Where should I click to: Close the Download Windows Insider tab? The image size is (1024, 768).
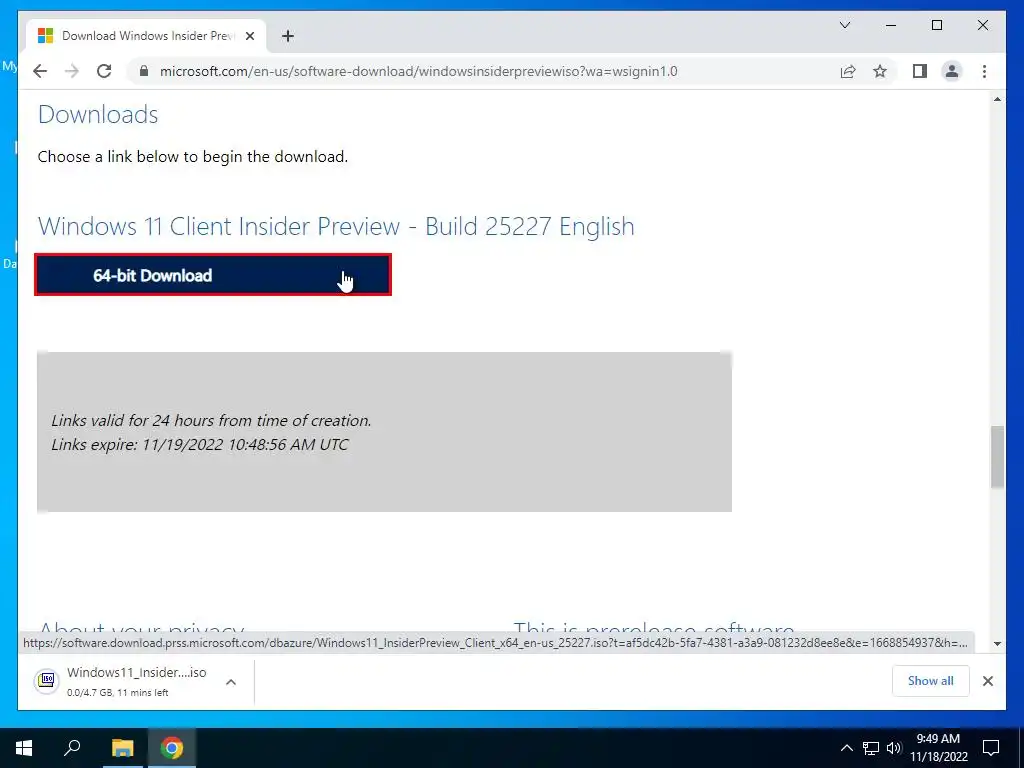(x=249, y=36)
